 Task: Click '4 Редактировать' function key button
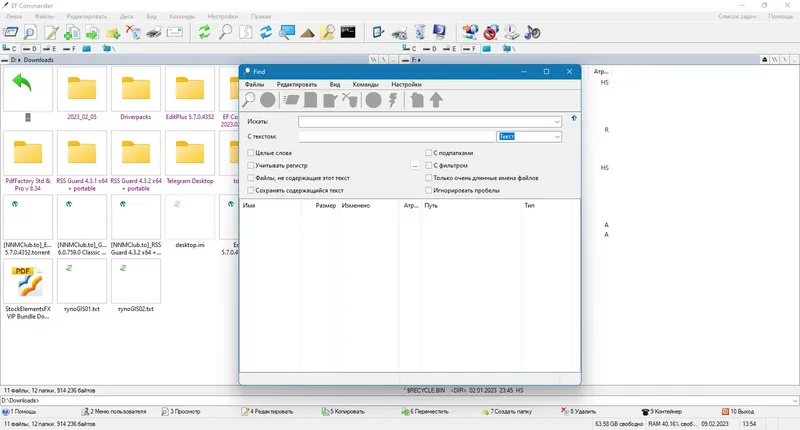click(x=267, y=411)
